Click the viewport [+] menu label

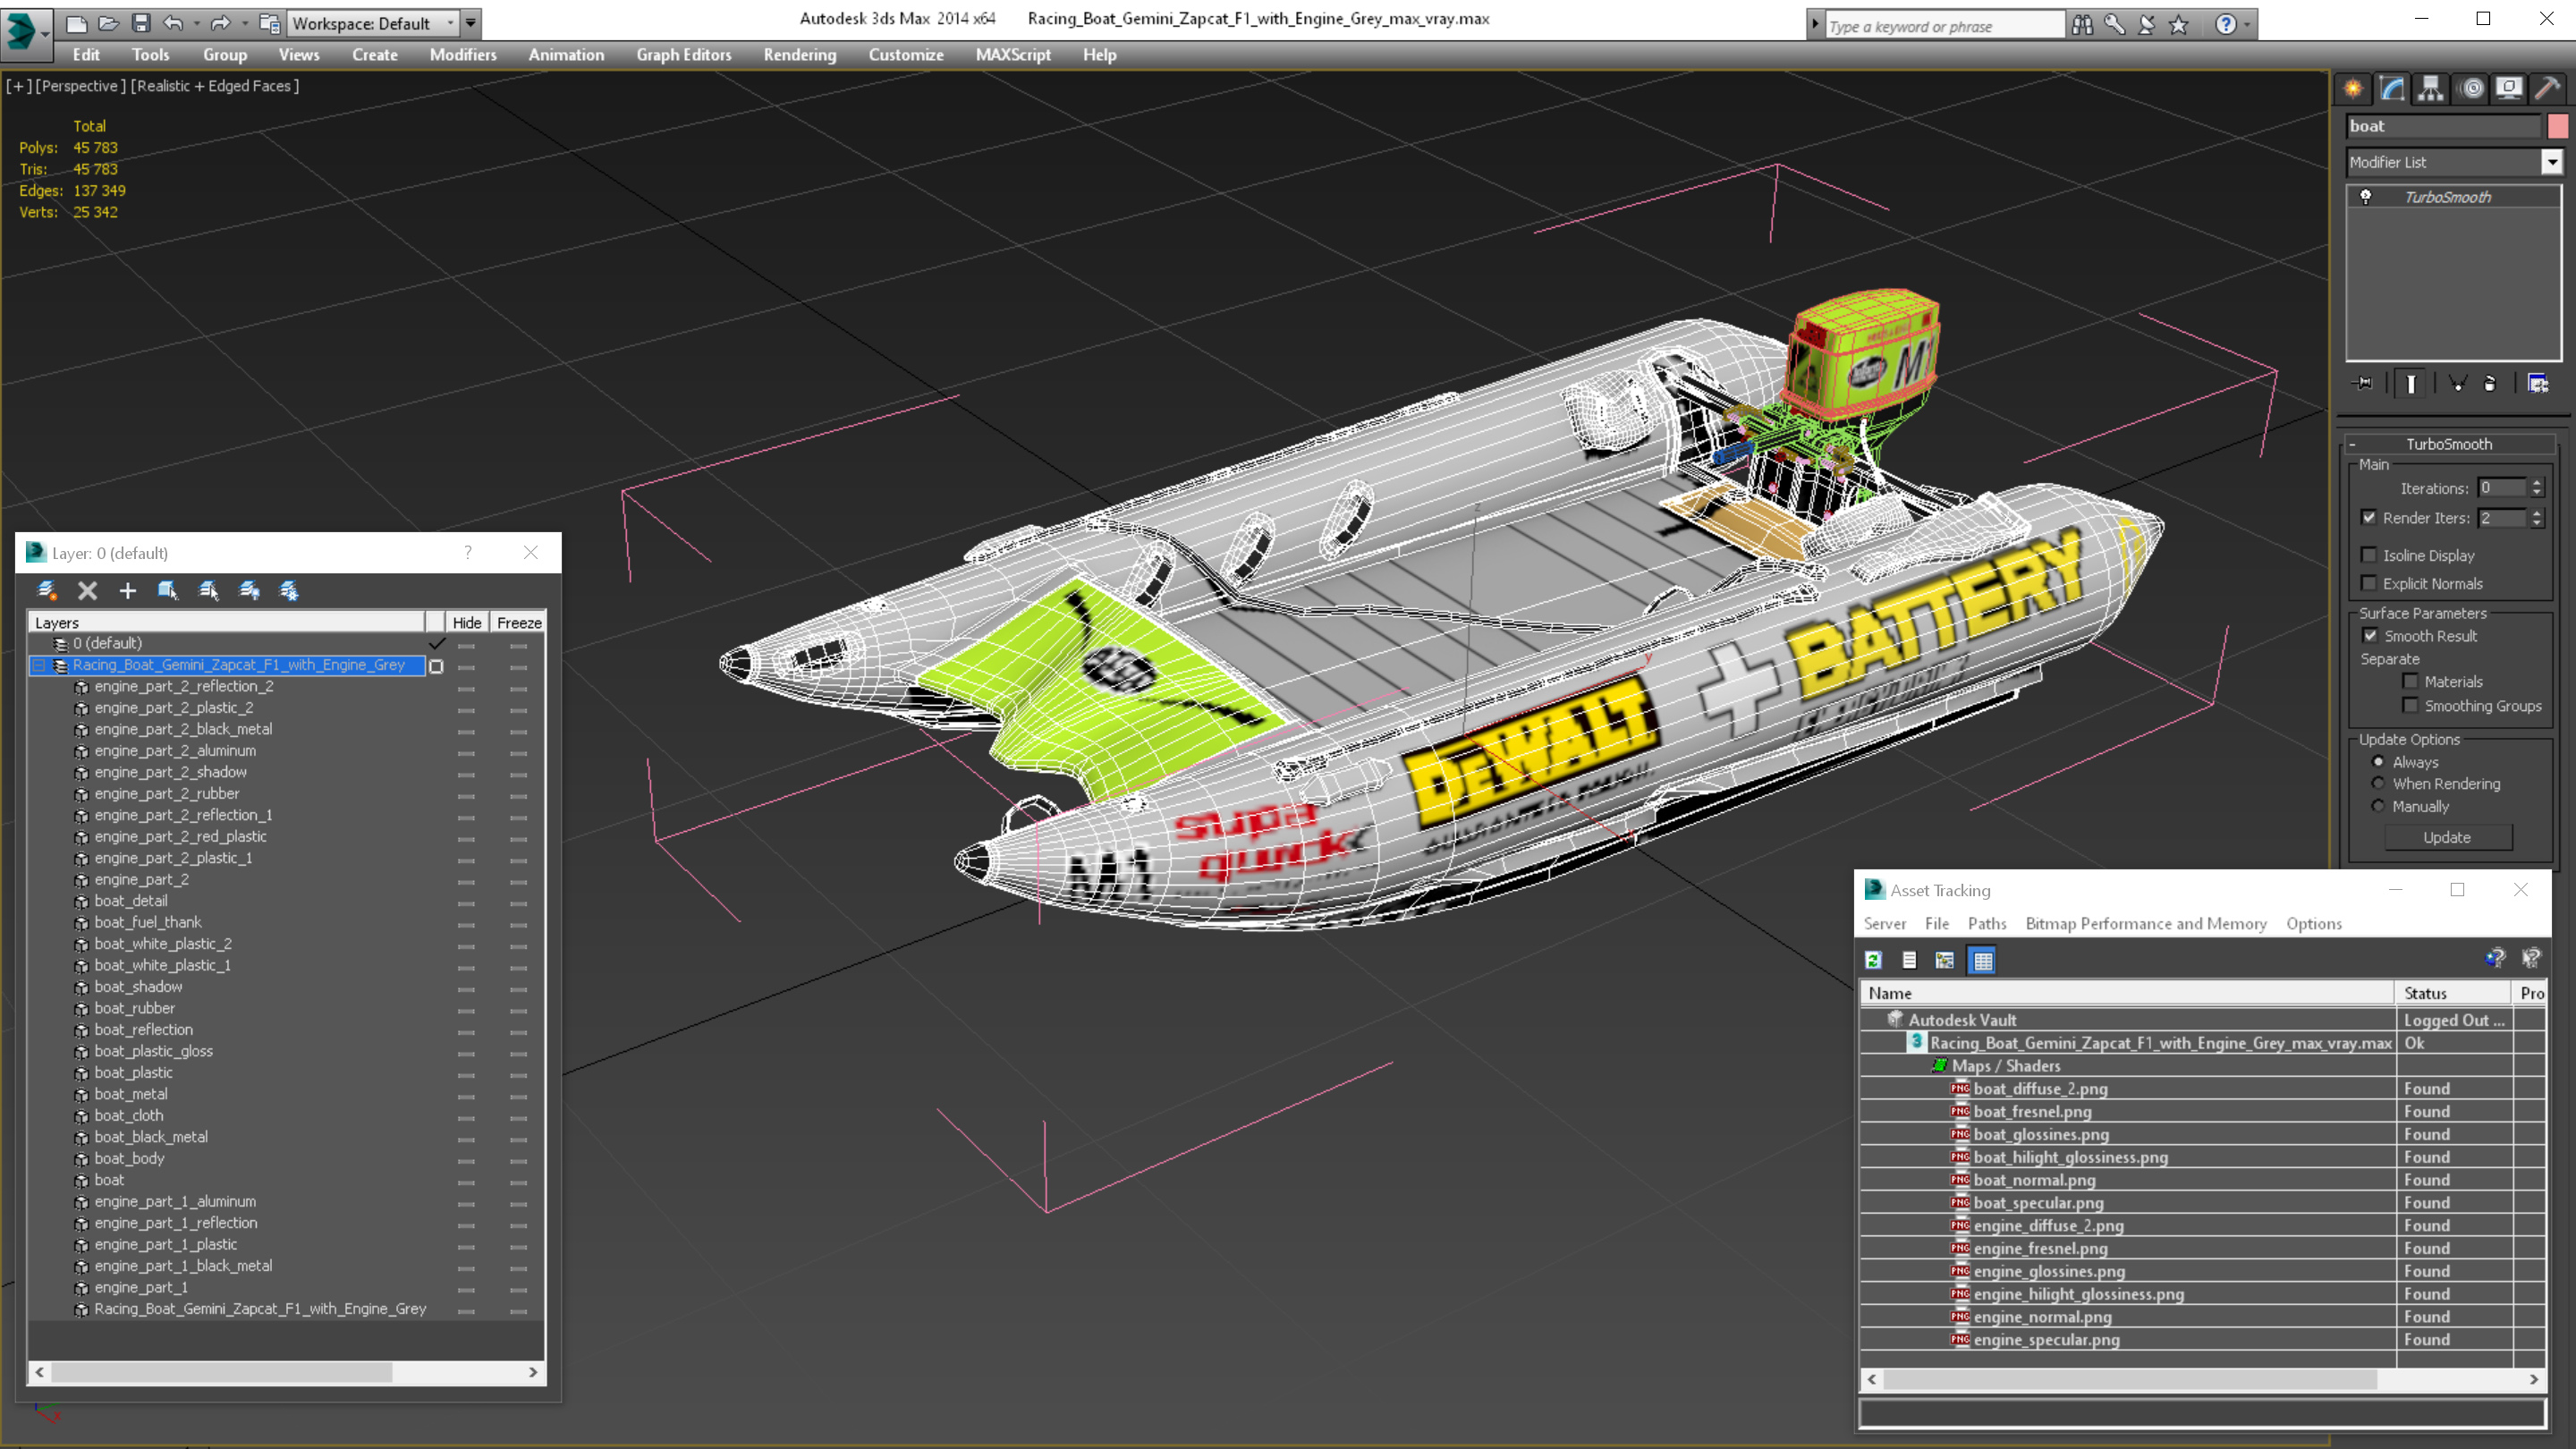(x=18, y=86)
